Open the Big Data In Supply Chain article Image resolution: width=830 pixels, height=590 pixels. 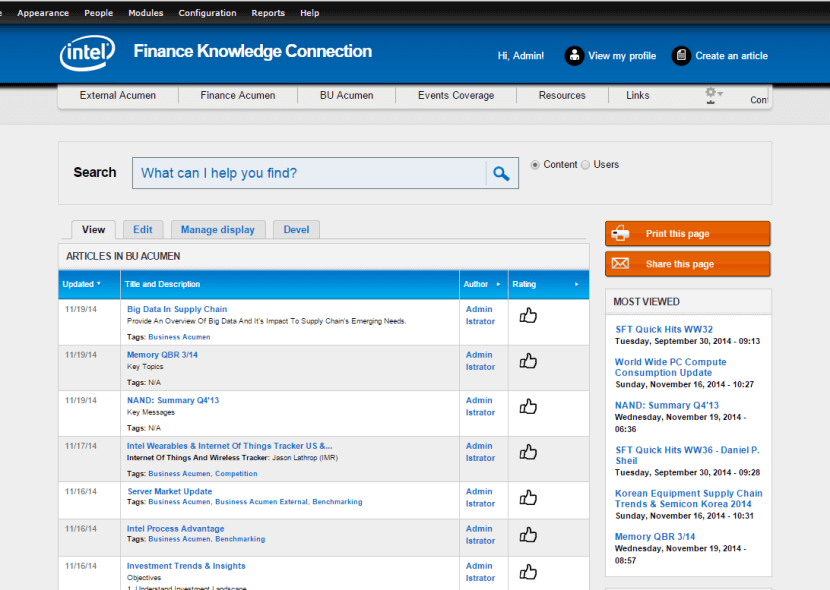point(177,309)
